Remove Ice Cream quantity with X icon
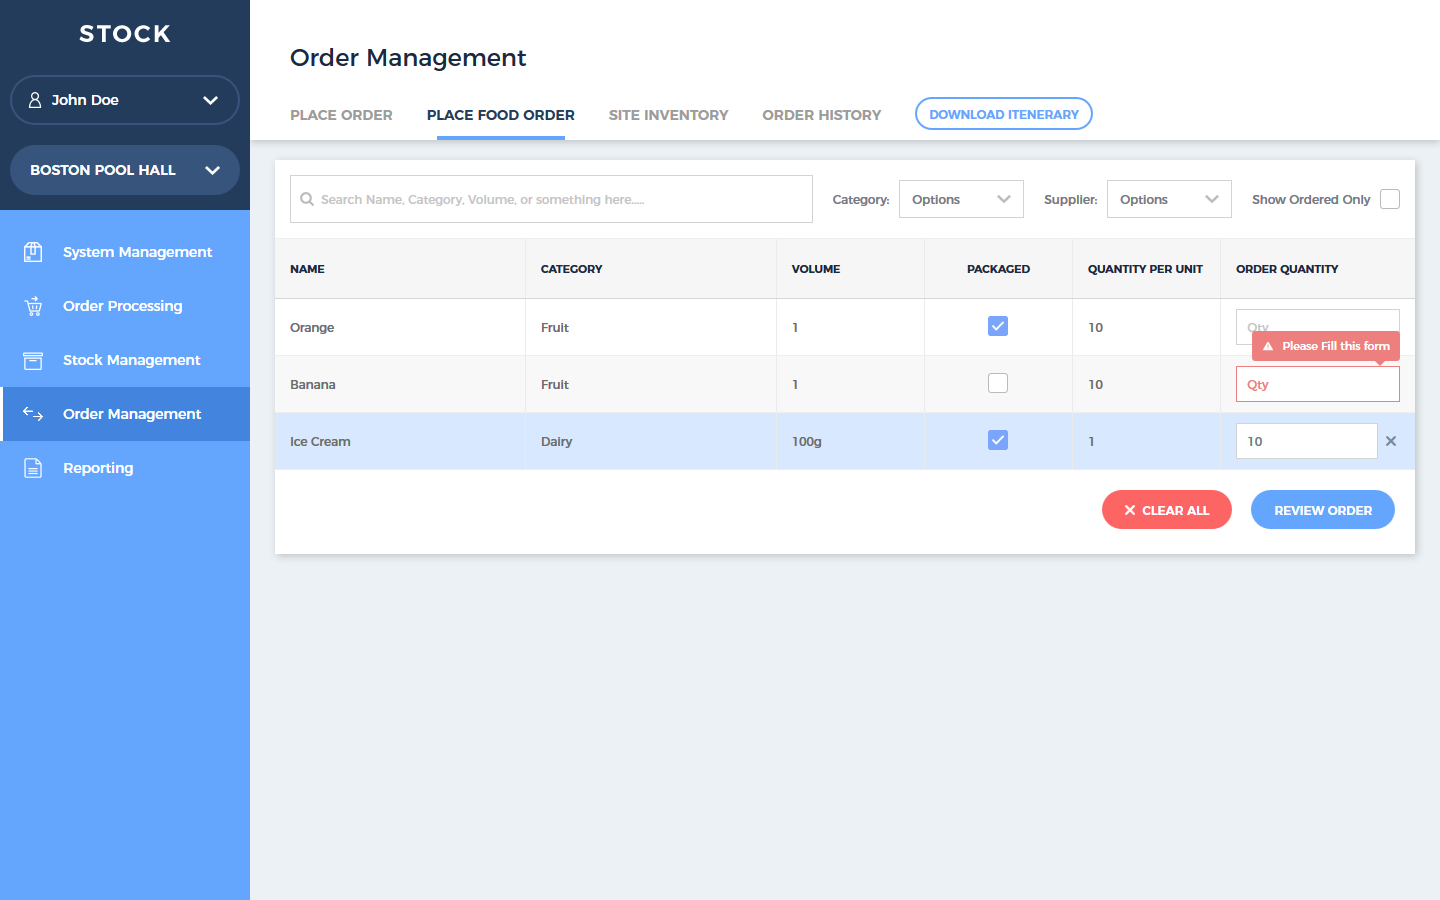The height and width of the screenshot is (900, 1440). pyautogui.click(x=1390, y=441)
